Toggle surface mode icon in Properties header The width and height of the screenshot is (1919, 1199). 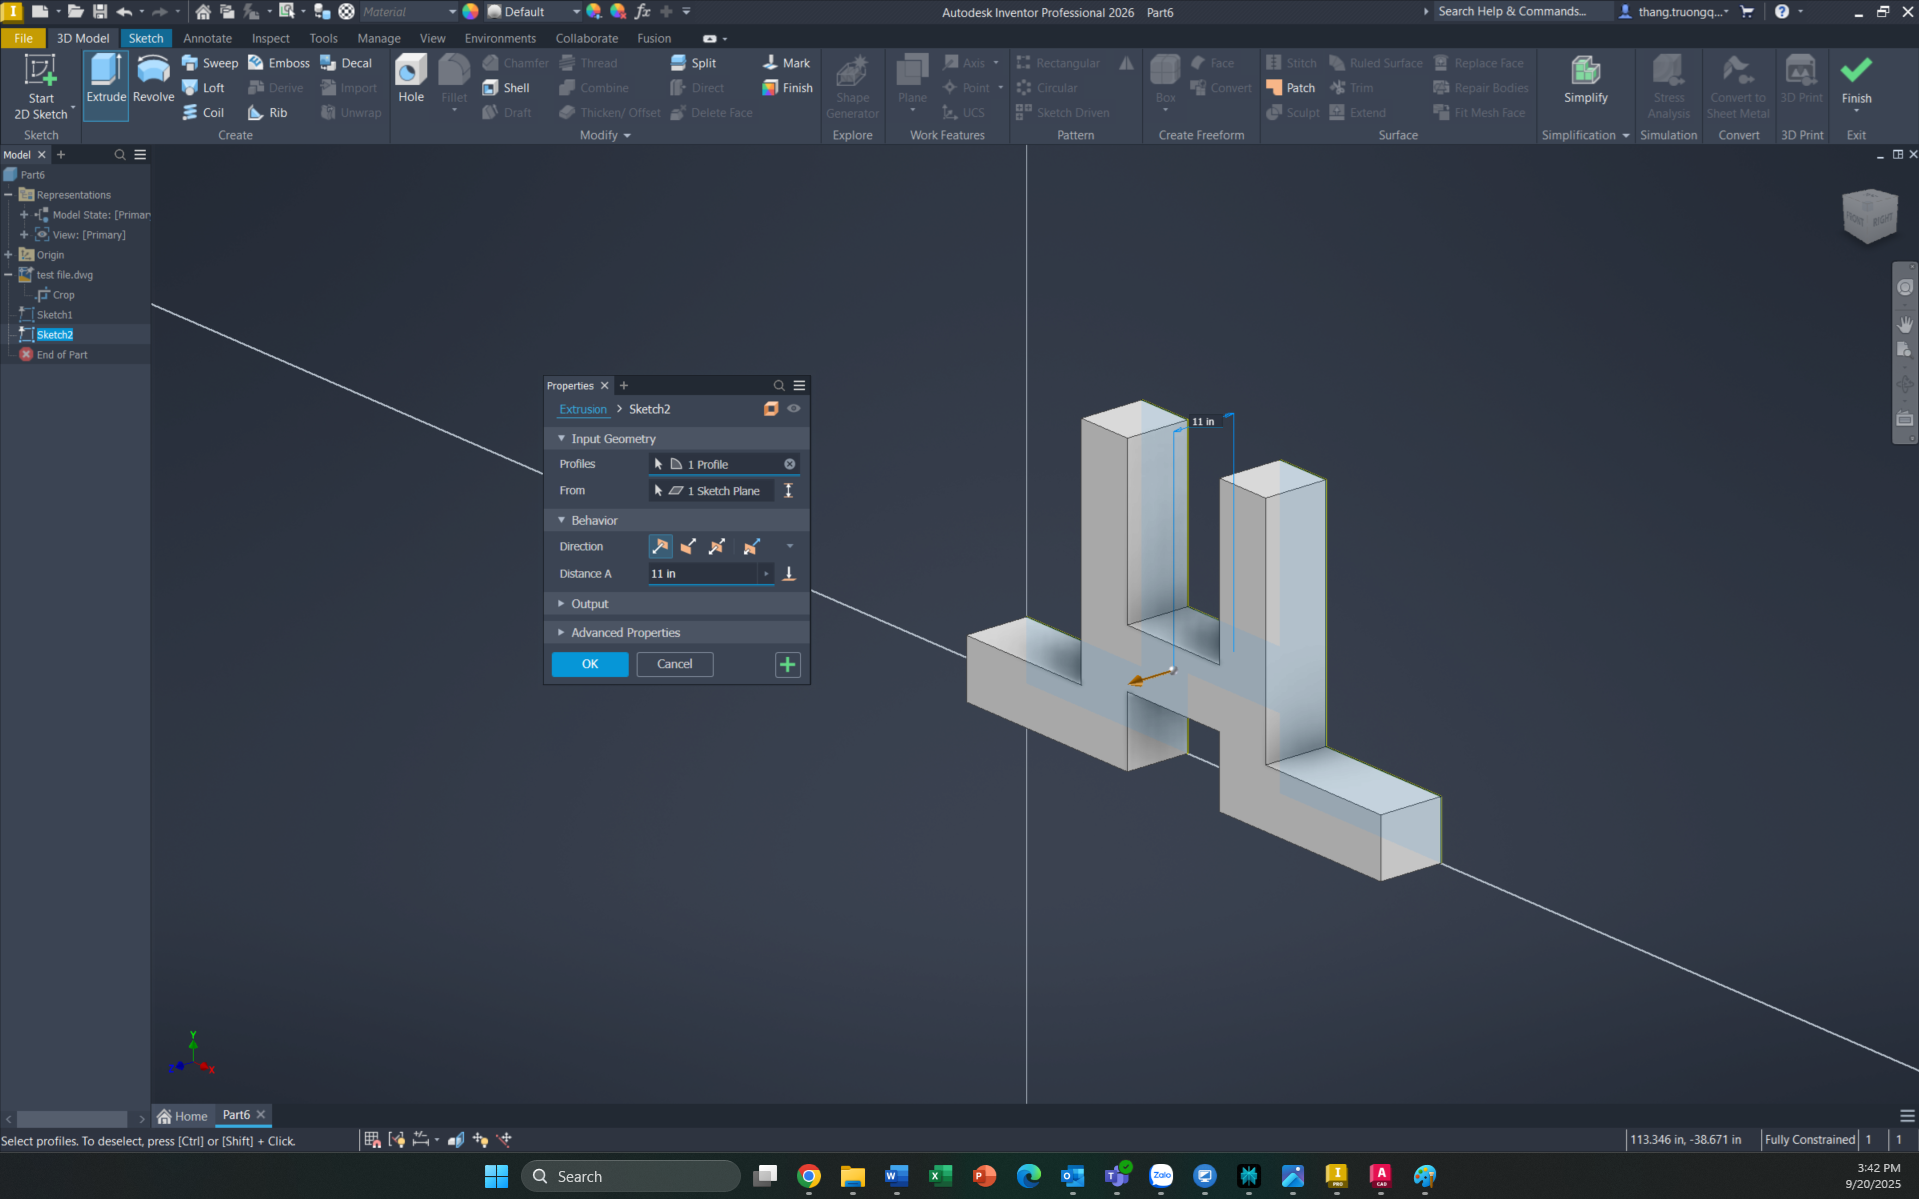point(771,409)
